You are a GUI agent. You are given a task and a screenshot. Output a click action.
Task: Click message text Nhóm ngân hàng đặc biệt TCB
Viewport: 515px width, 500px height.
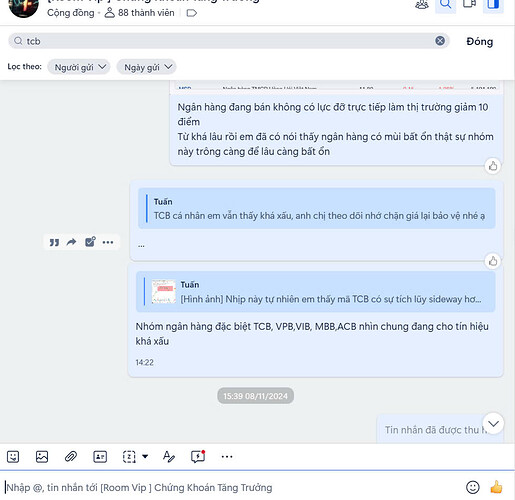pyautogui.click(x=312, y=334)
